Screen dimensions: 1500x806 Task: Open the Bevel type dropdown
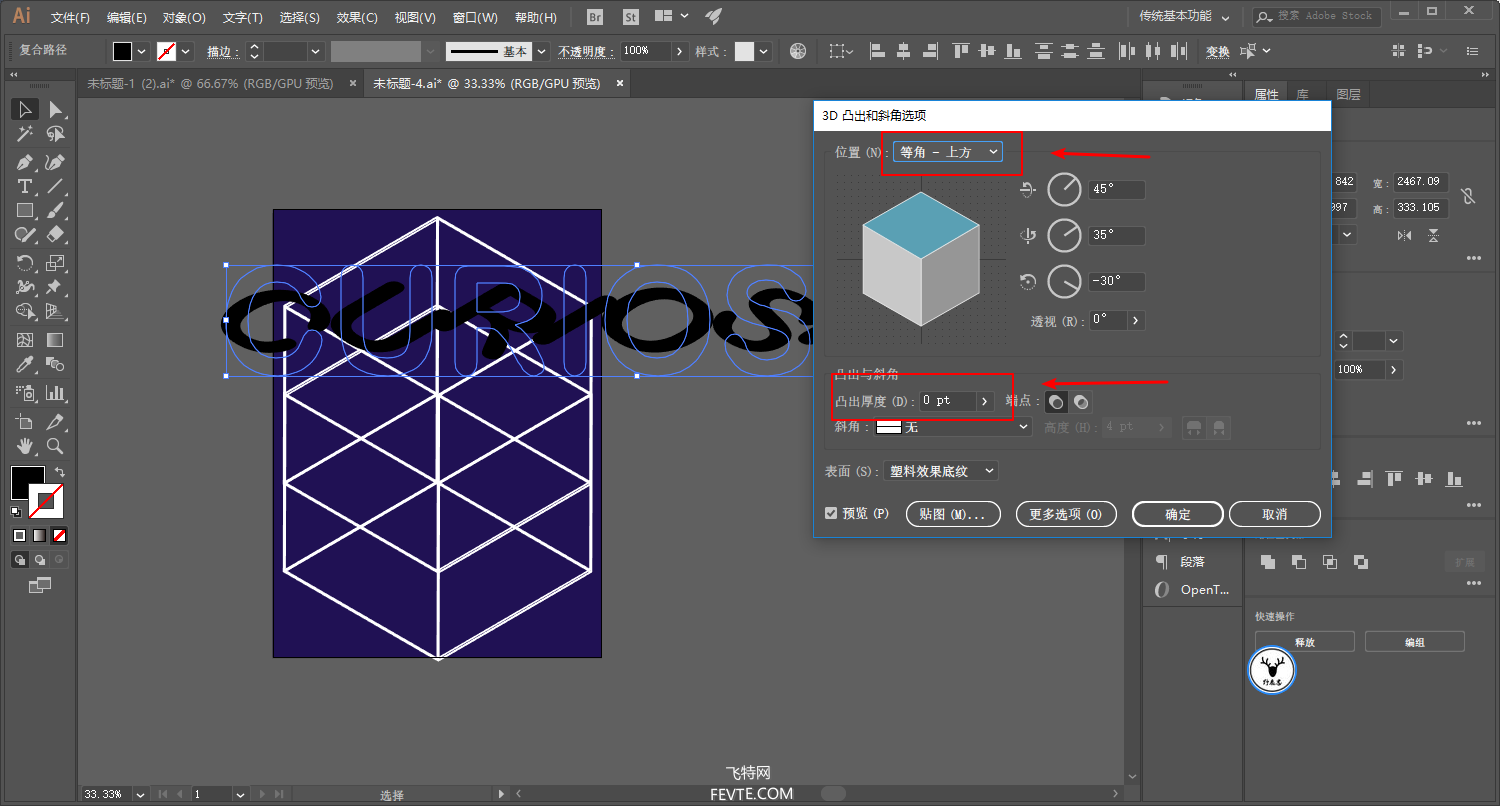tap(953, 427)
